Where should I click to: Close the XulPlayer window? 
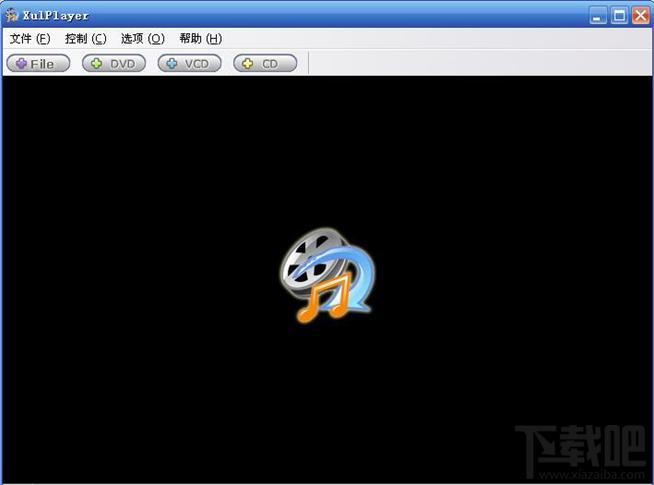(641, 16)
